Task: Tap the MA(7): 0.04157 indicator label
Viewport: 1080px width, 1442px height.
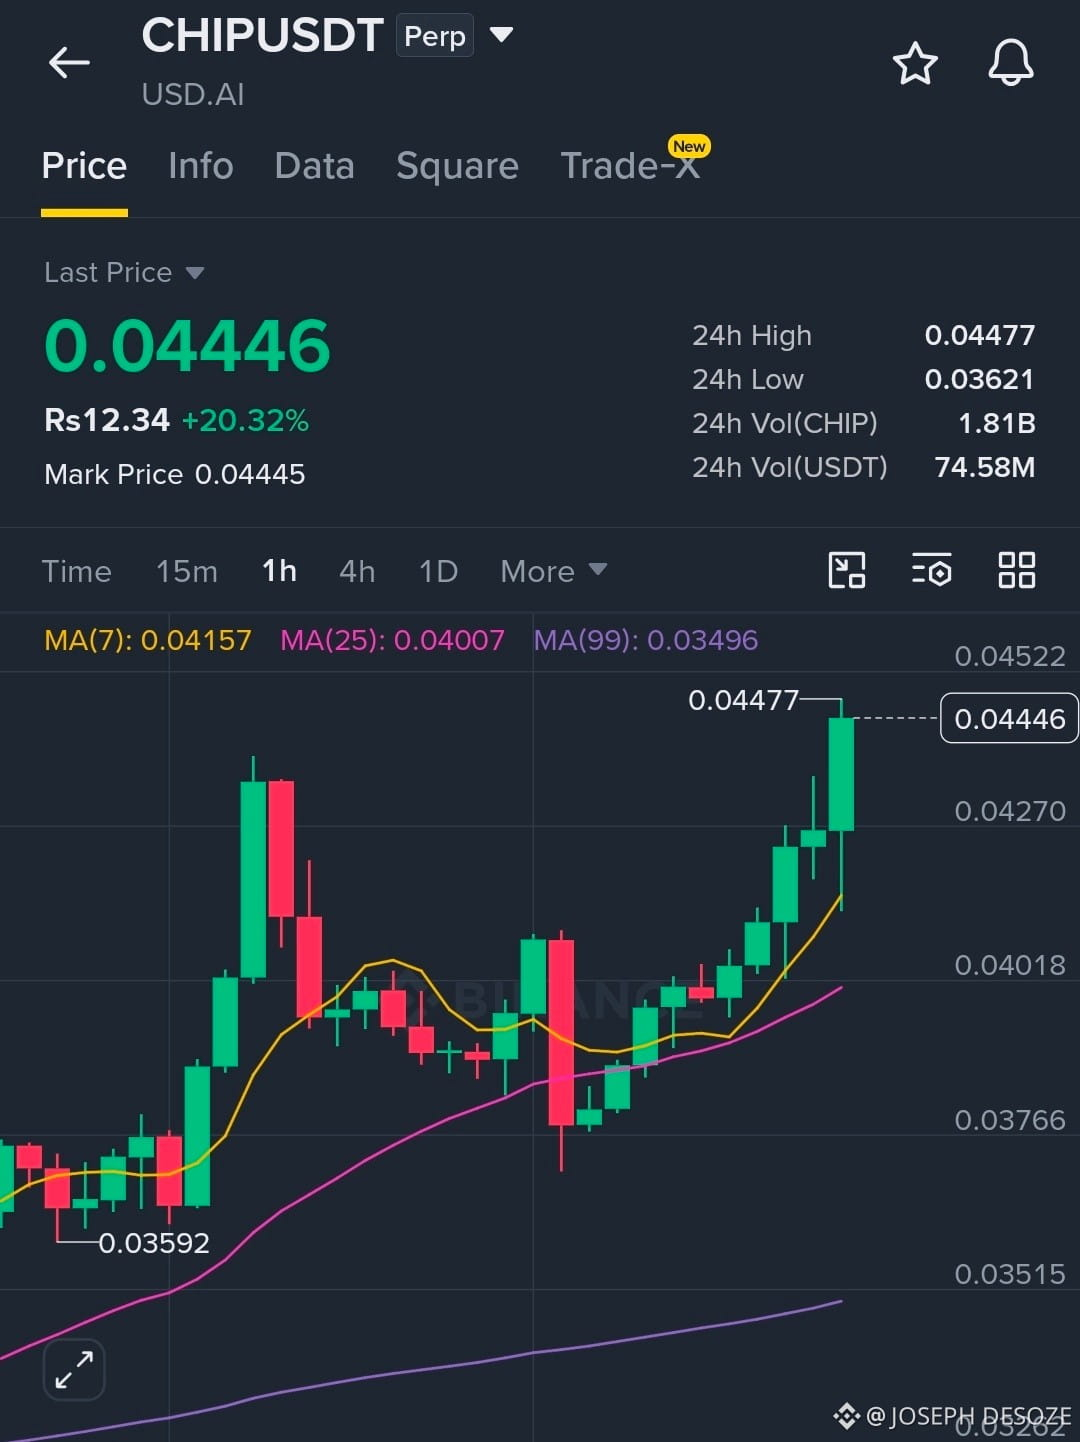Action: click(x=148, y=640)
